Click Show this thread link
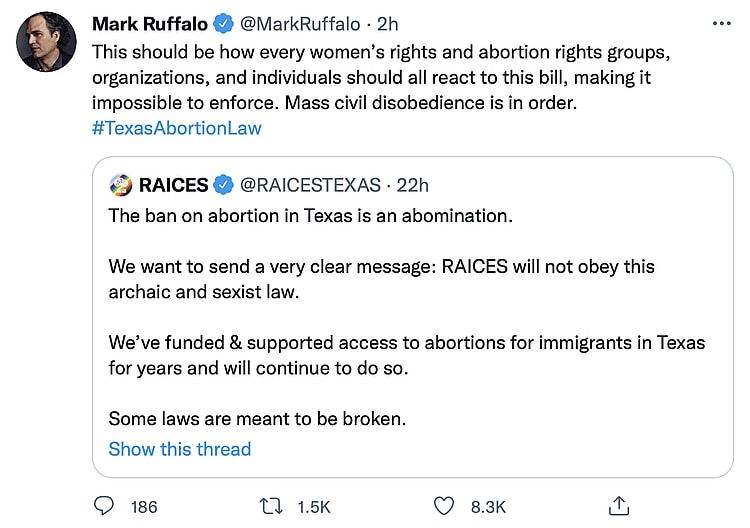This screenshot has width=750, height=528. 180,449
